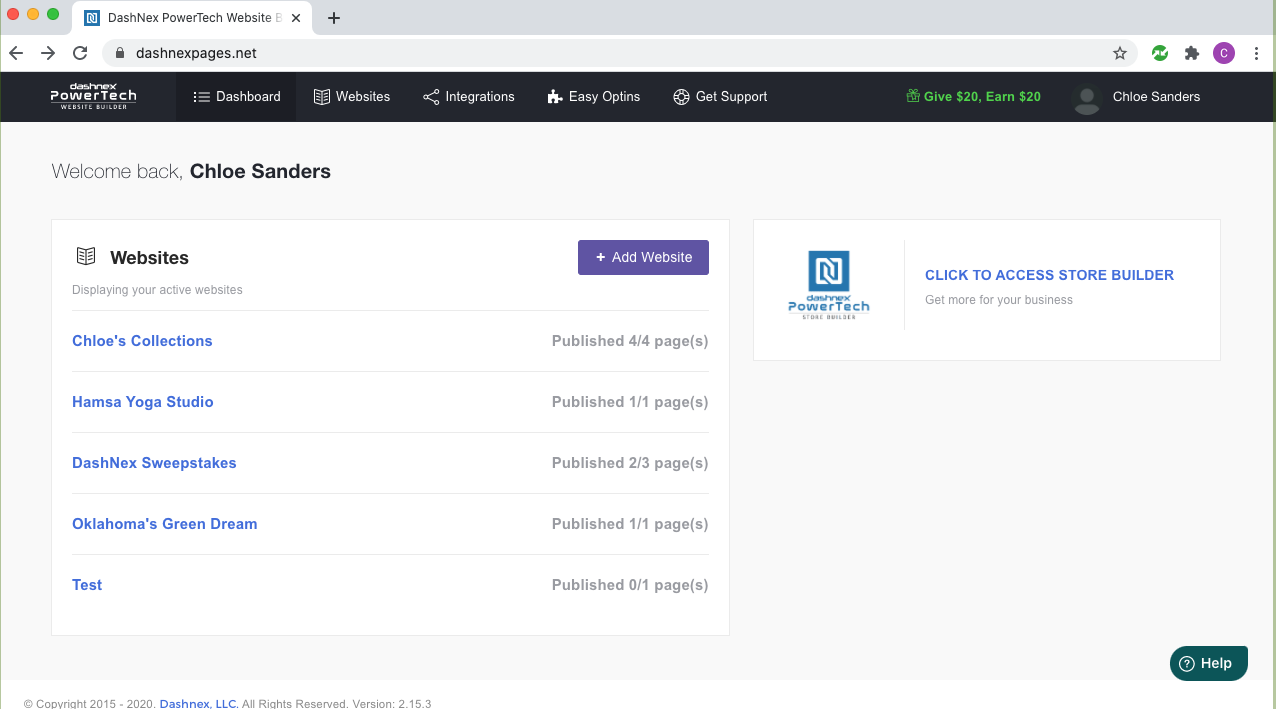This screenshot has height=709, width=1276.
Task: Click the Get more for your business text
Action: [x=999, y=300]
